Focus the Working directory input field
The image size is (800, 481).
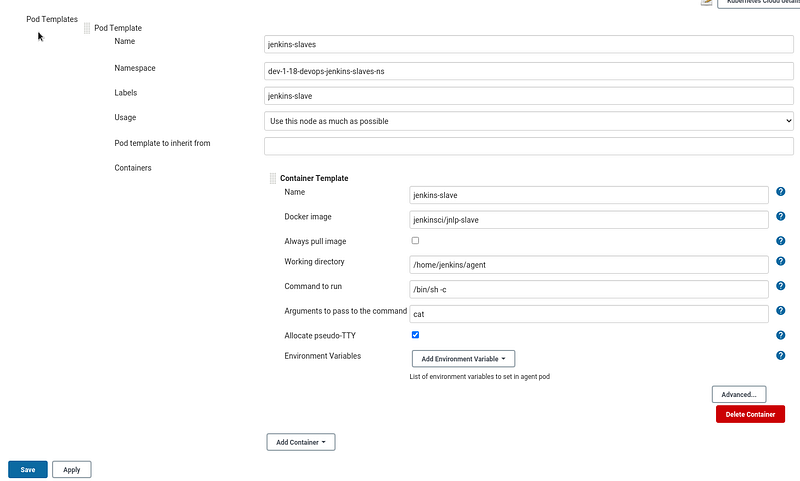click(589, 265)
